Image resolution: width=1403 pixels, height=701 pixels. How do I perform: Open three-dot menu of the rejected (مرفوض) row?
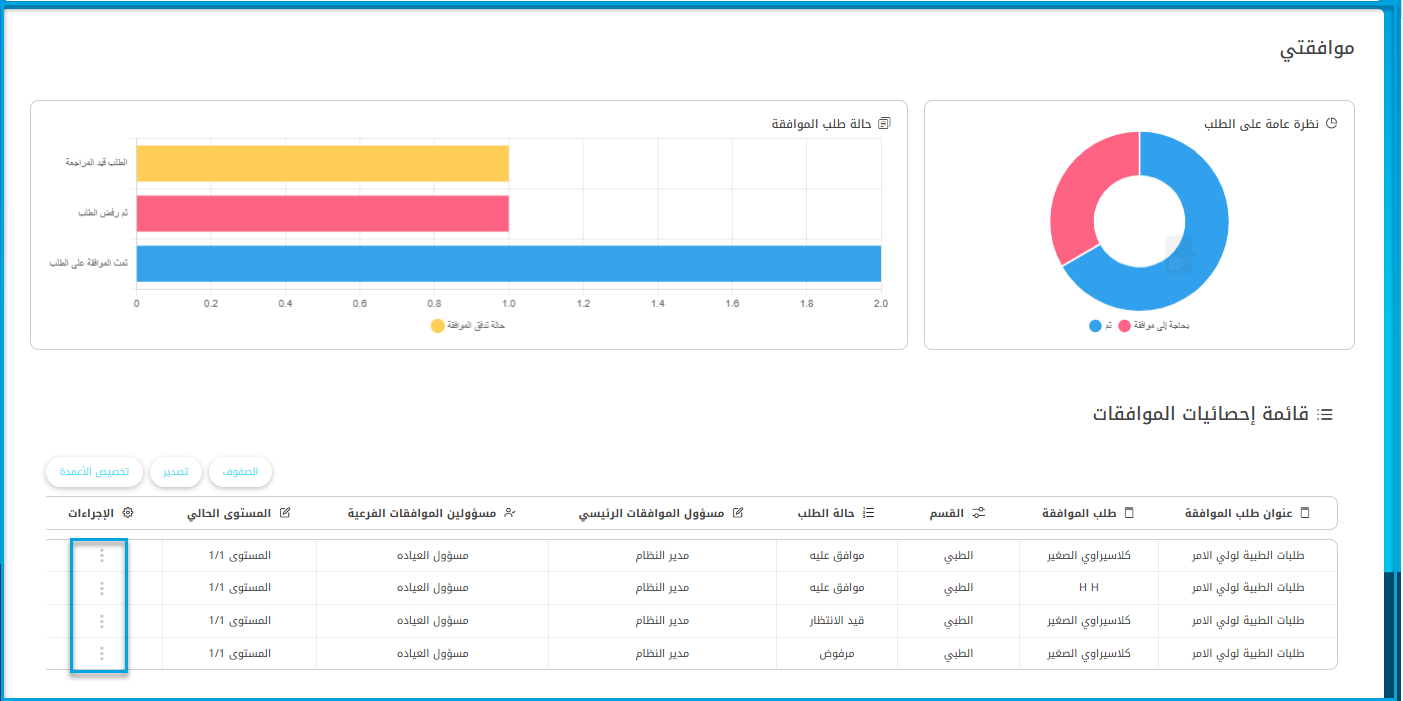pyautogui.click(x=101, y=654)
